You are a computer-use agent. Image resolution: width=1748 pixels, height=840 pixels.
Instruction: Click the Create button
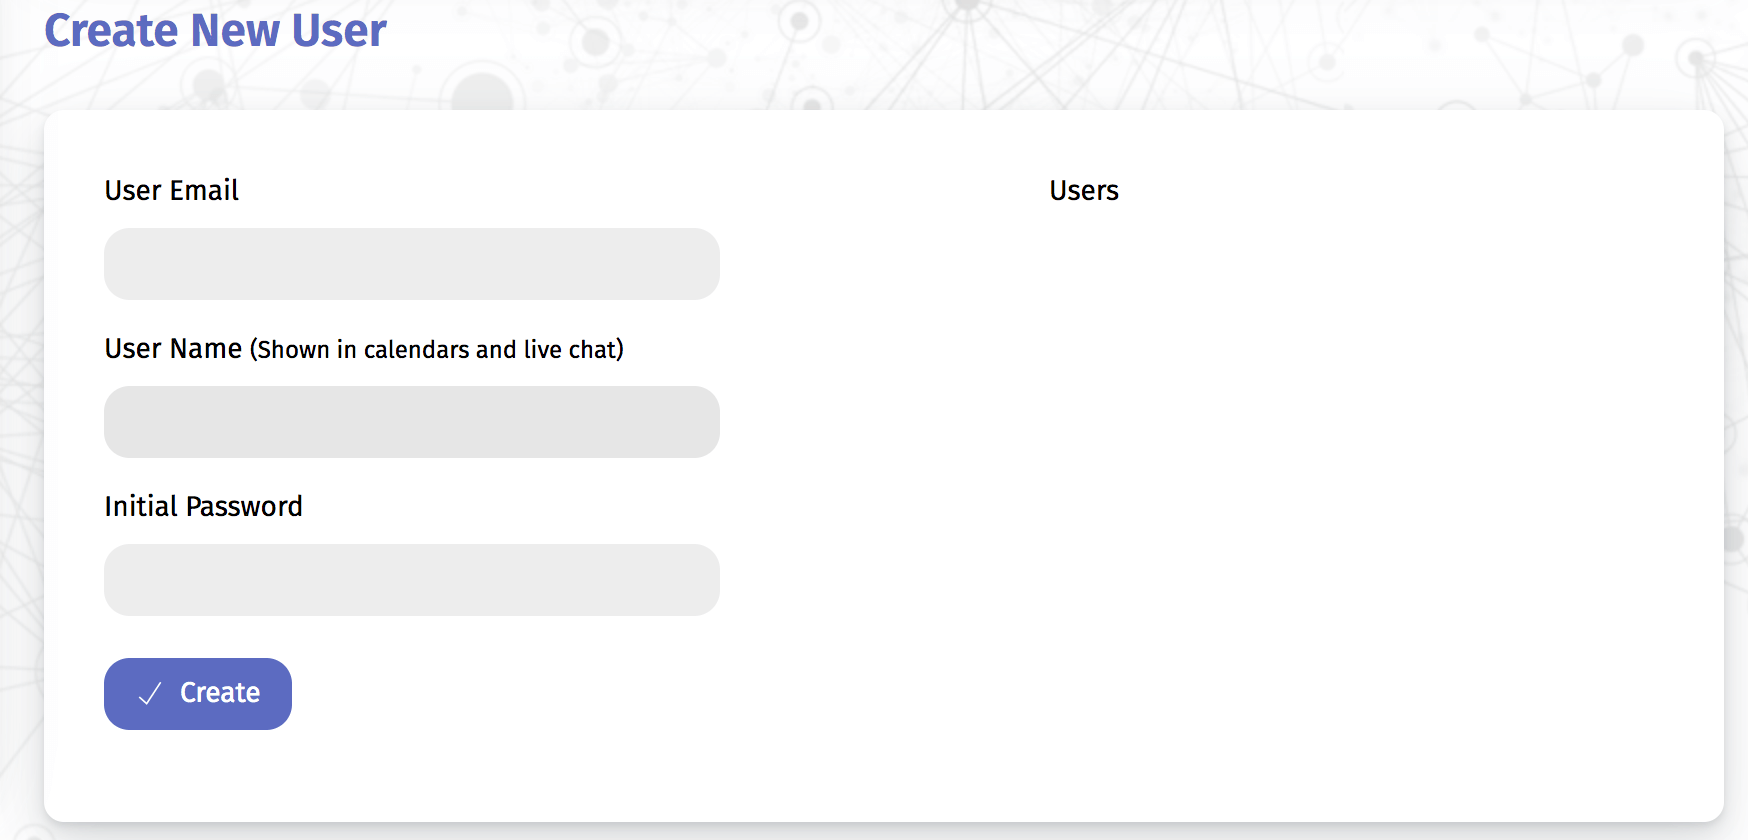(x=198, y=694)
